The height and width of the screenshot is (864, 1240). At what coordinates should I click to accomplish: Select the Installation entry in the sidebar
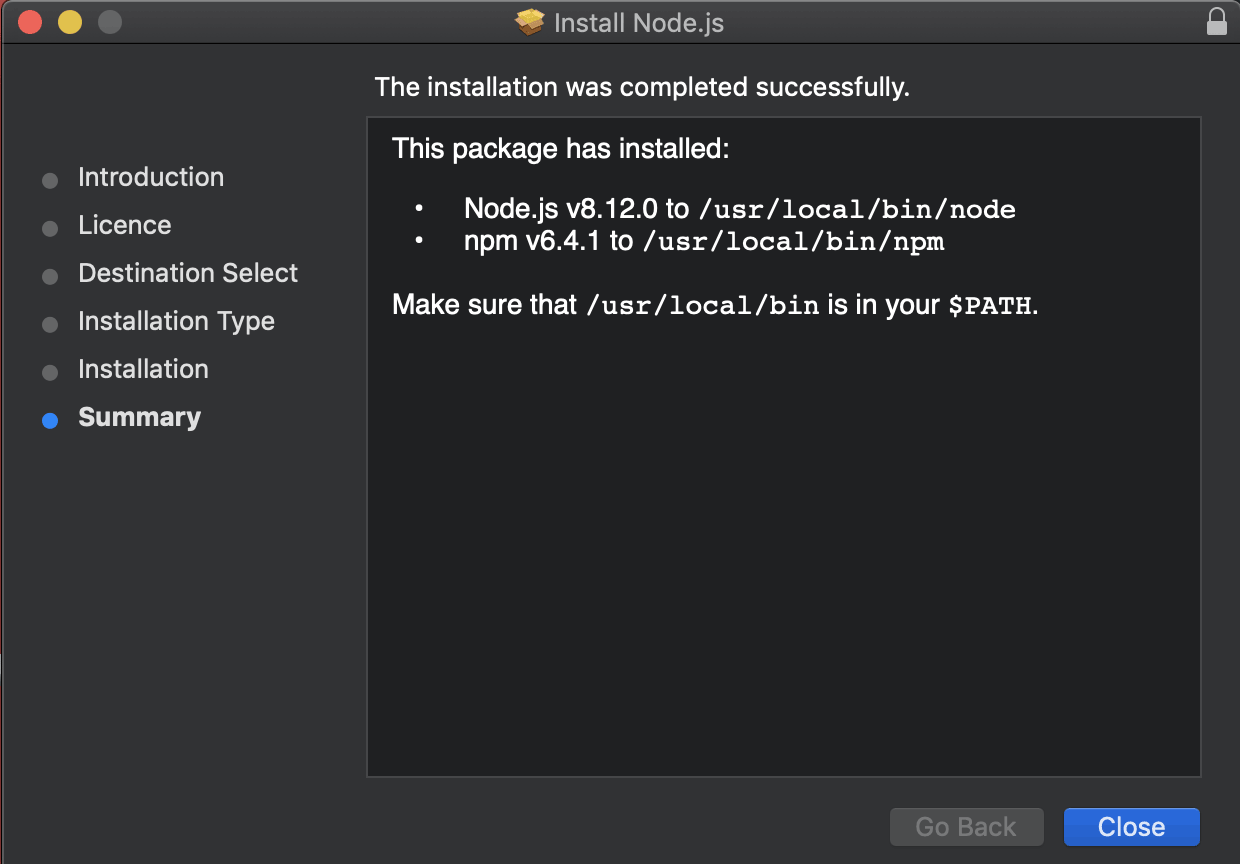point(143,369)
